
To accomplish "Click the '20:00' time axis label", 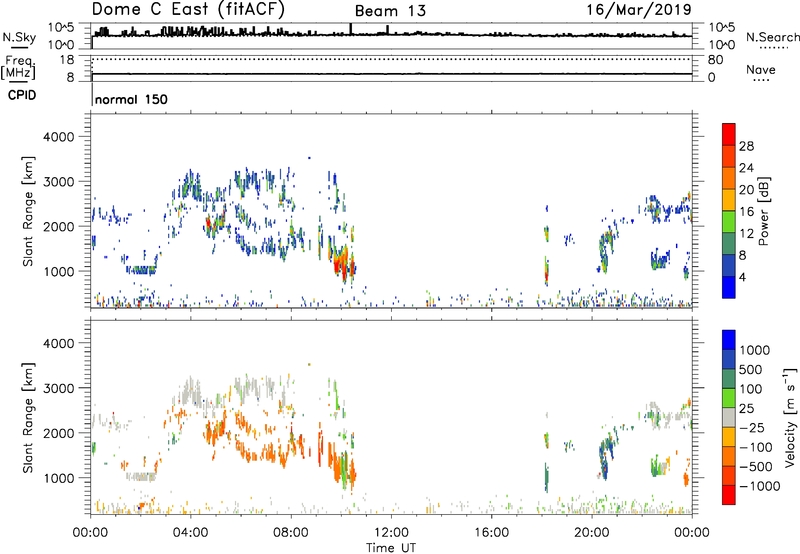I will (591, 533).
